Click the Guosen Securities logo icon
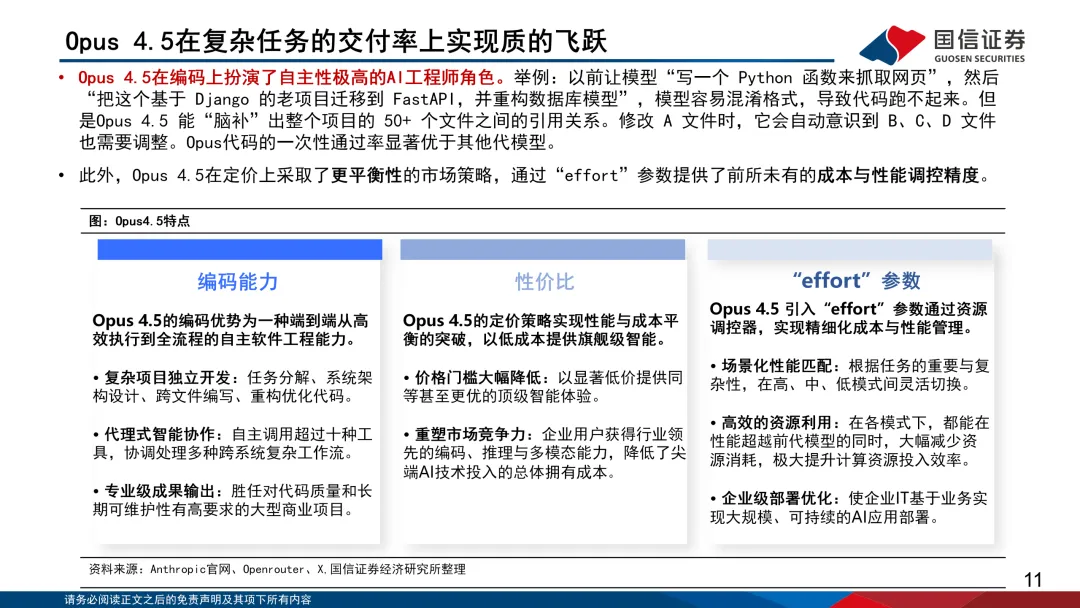This screenshot has width=1080, height=608. (892, 44)
